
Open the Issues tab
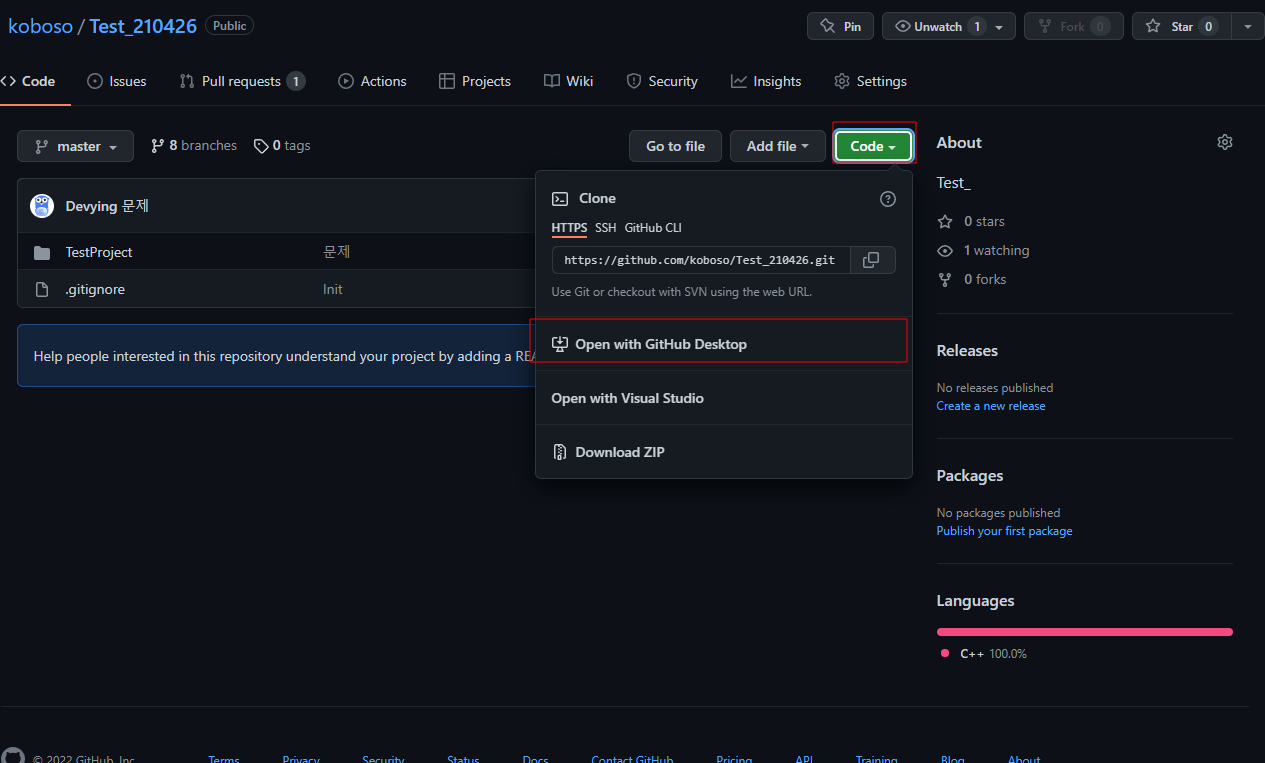(x=117, y=81)
